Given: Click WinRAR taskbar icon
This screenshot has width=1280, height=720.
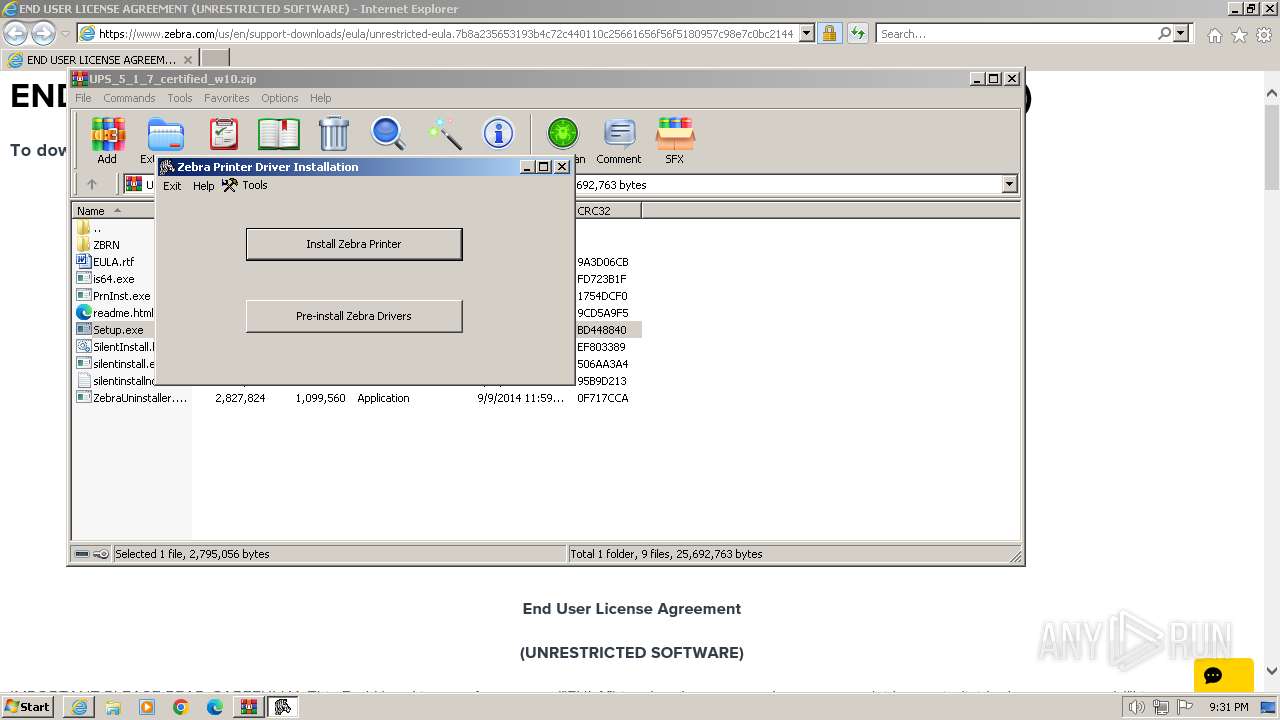Looking at the screenshot, I should tap(248, 707).
